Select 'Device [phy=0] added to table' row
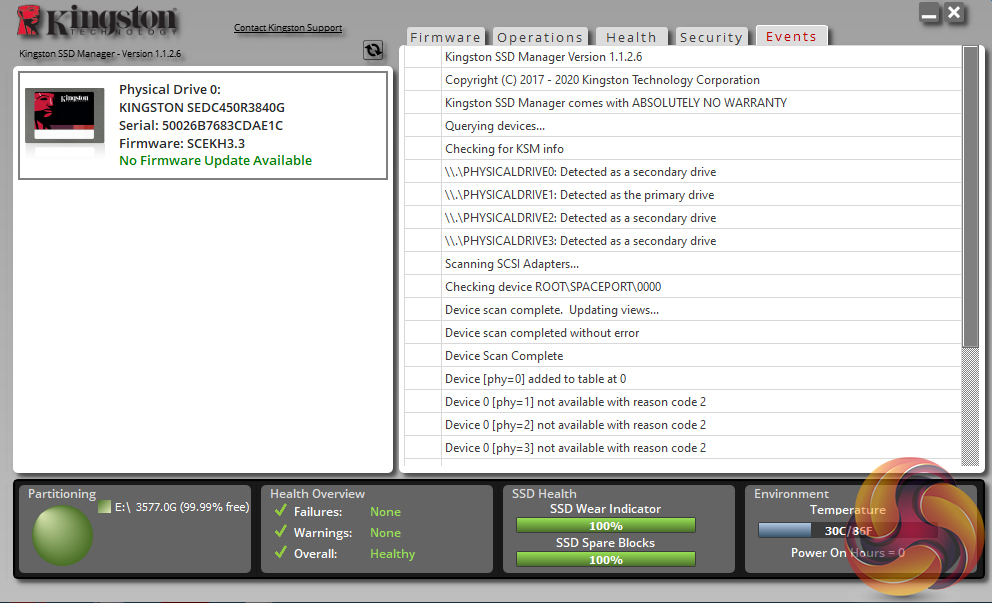Viewport: 992px width, 603px height. (x=683, y=379)
